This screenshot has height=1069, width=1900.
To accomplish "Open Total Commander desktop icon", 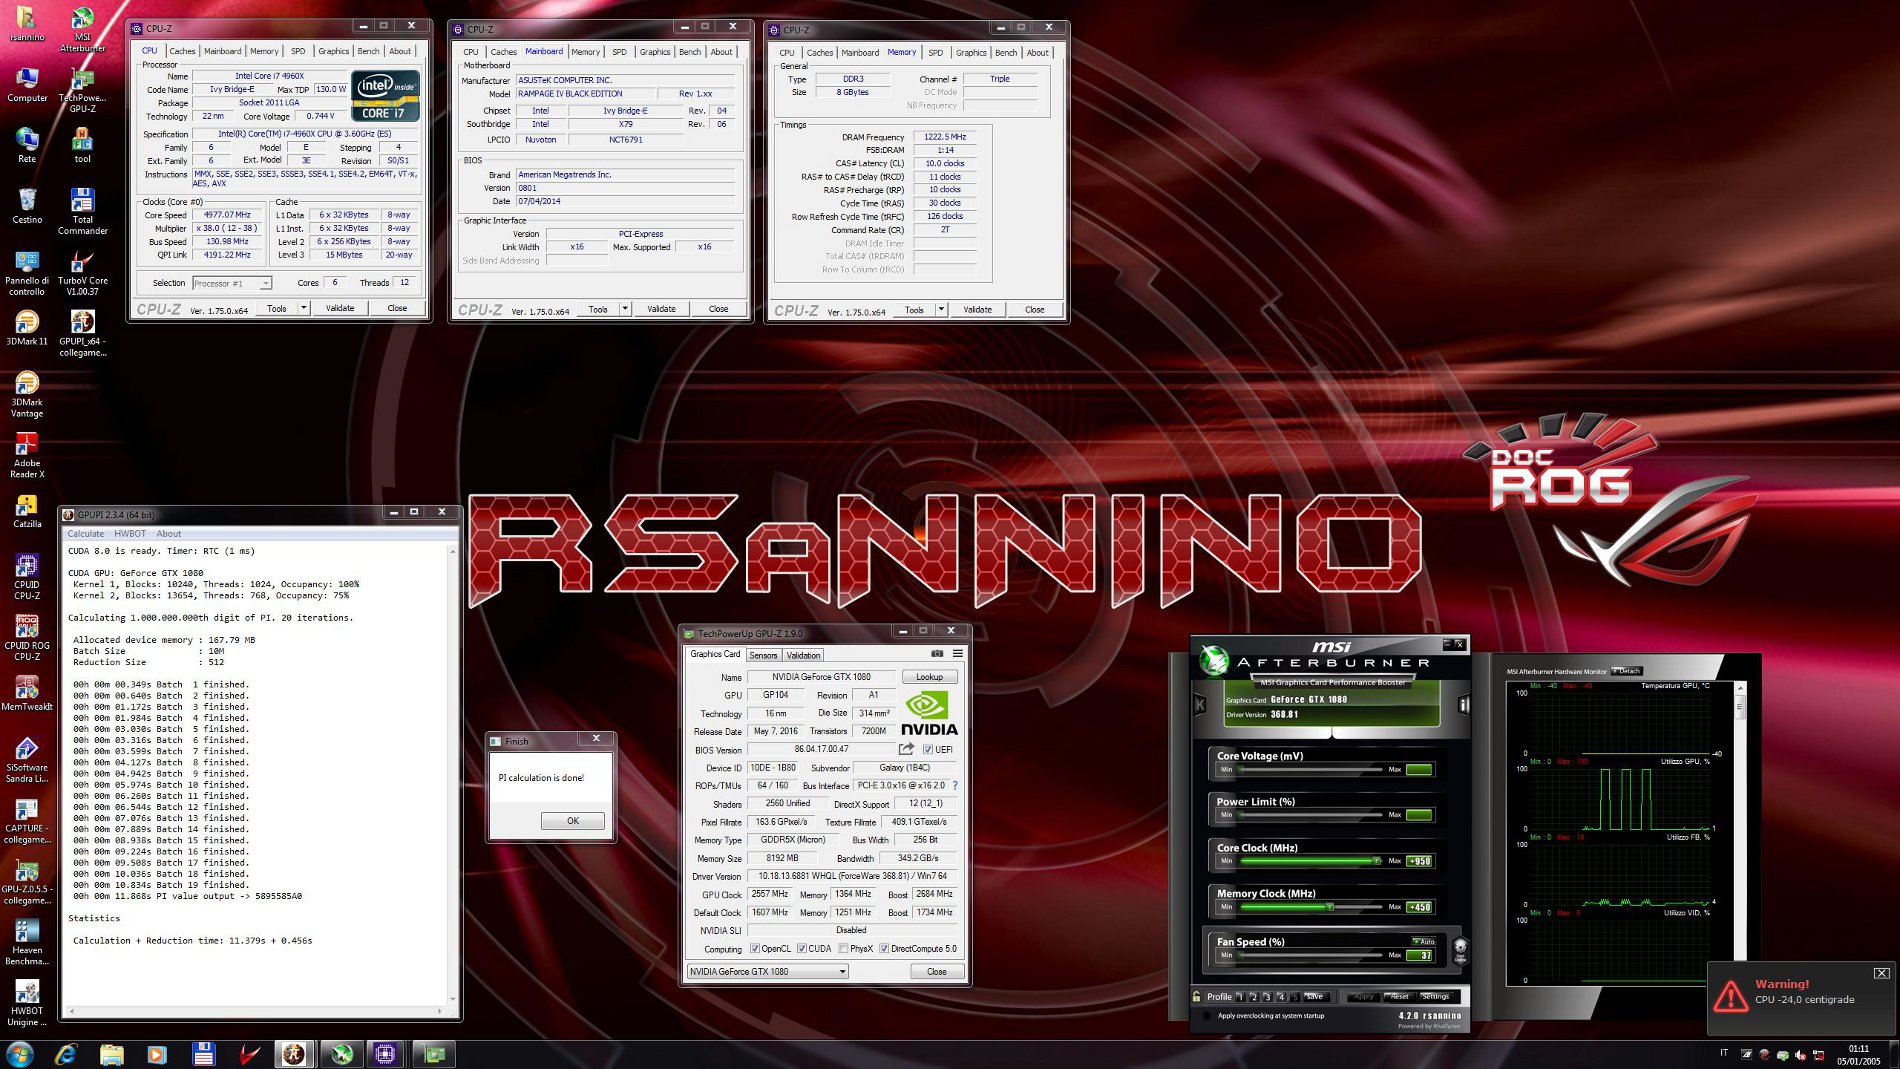I will click(82, 211).
